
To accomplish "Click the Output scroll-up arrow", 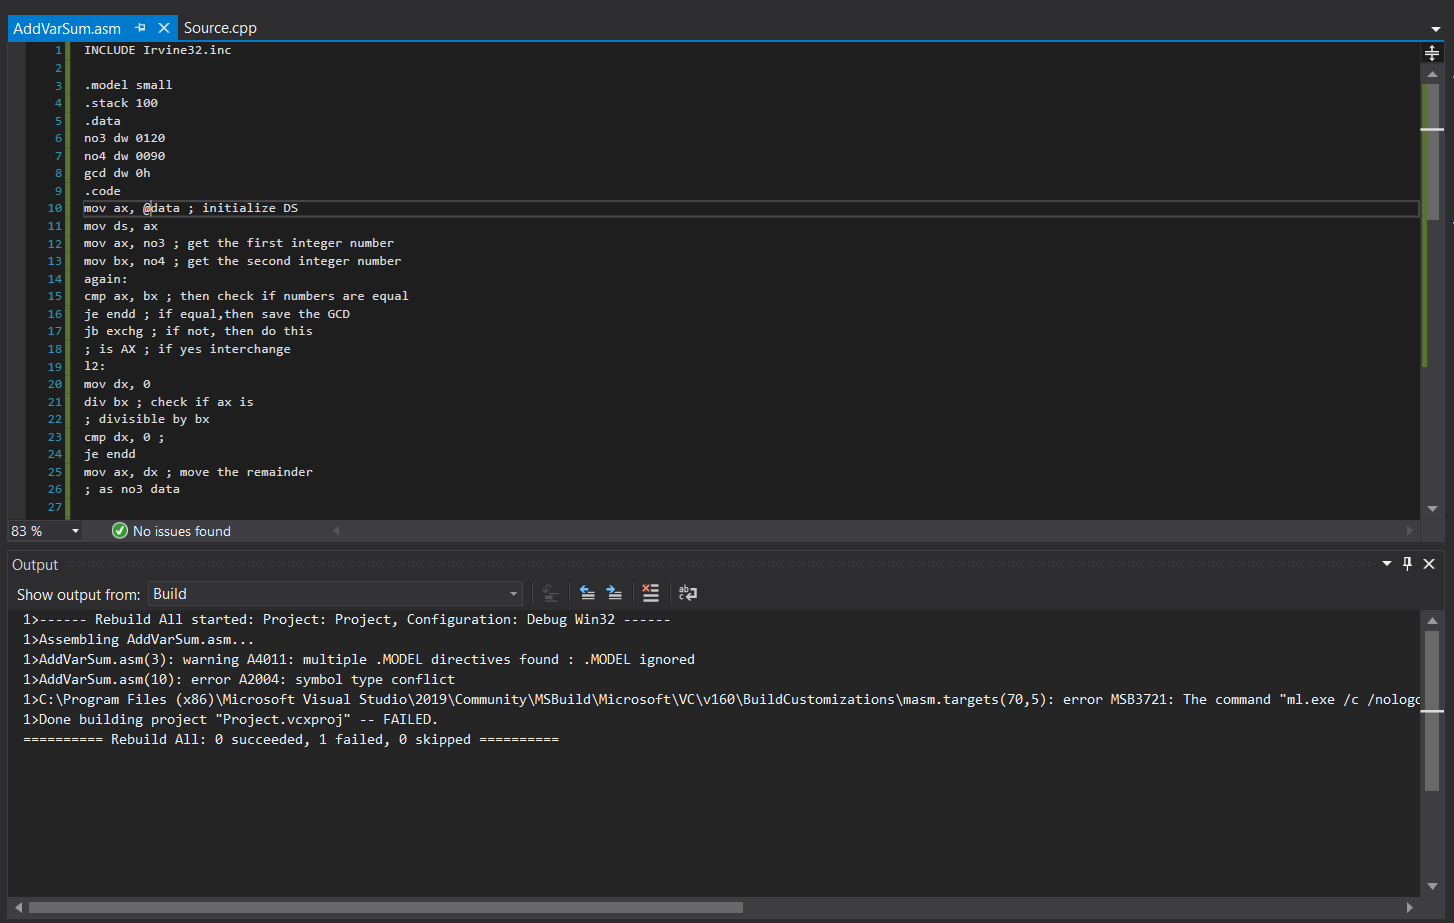I will pos(1432,621).
